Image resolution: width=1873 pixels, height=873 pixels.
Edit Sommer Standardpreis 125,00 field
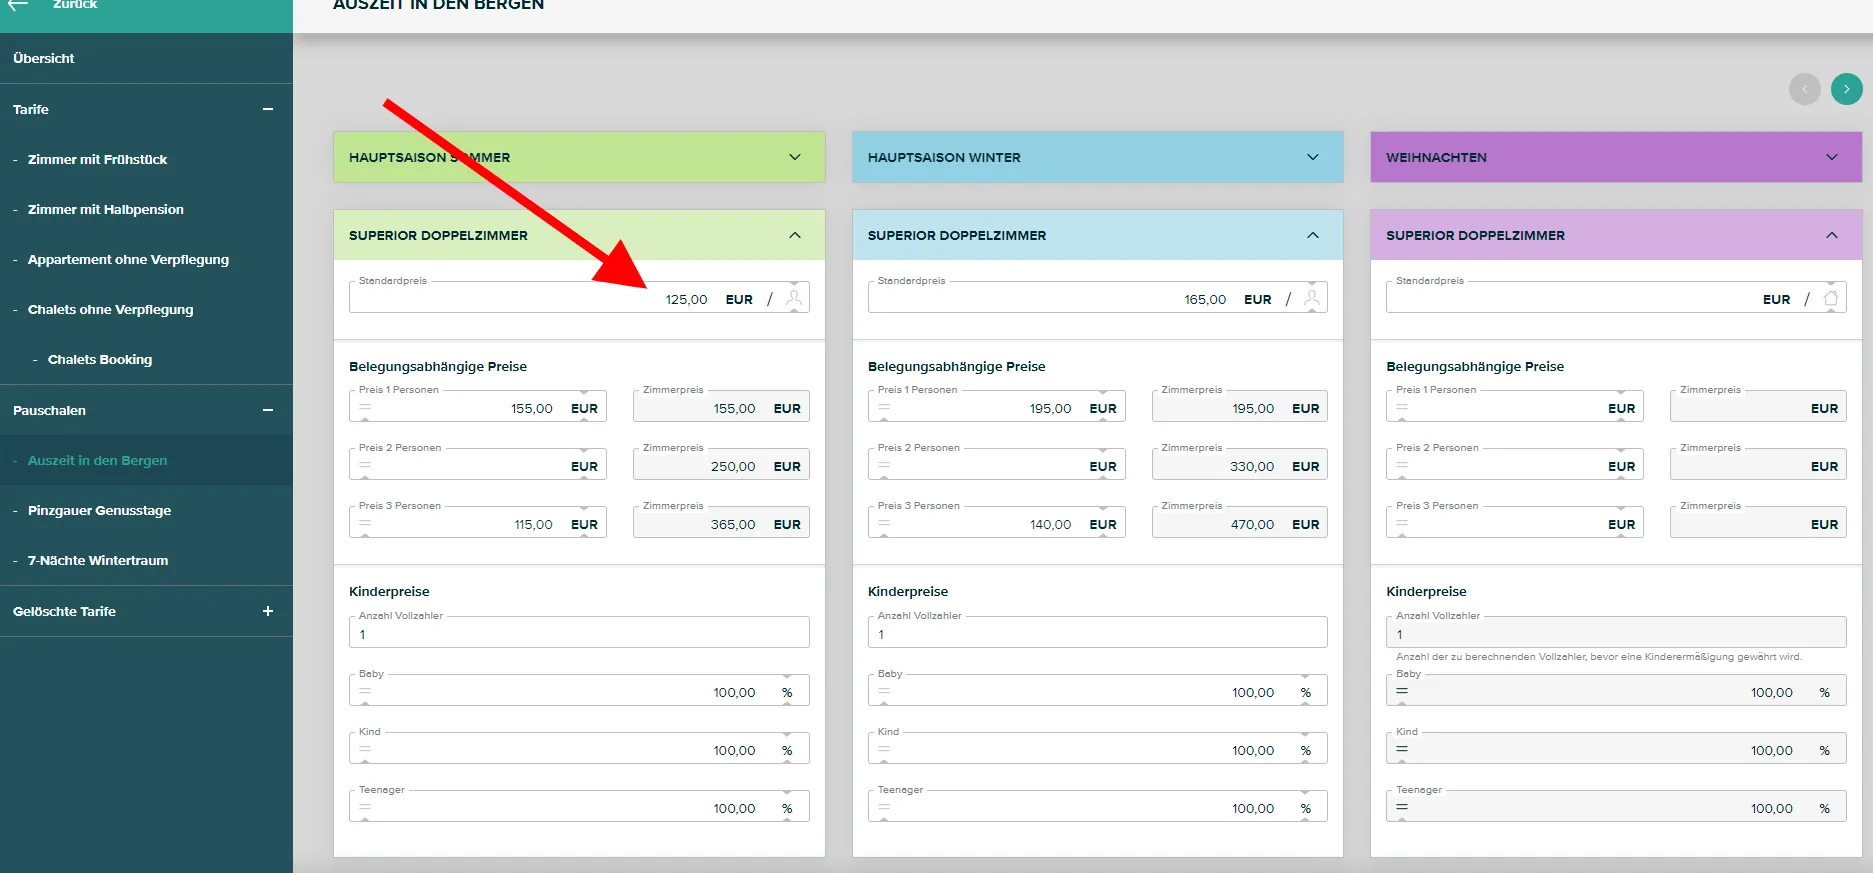(x=579, y=298)
